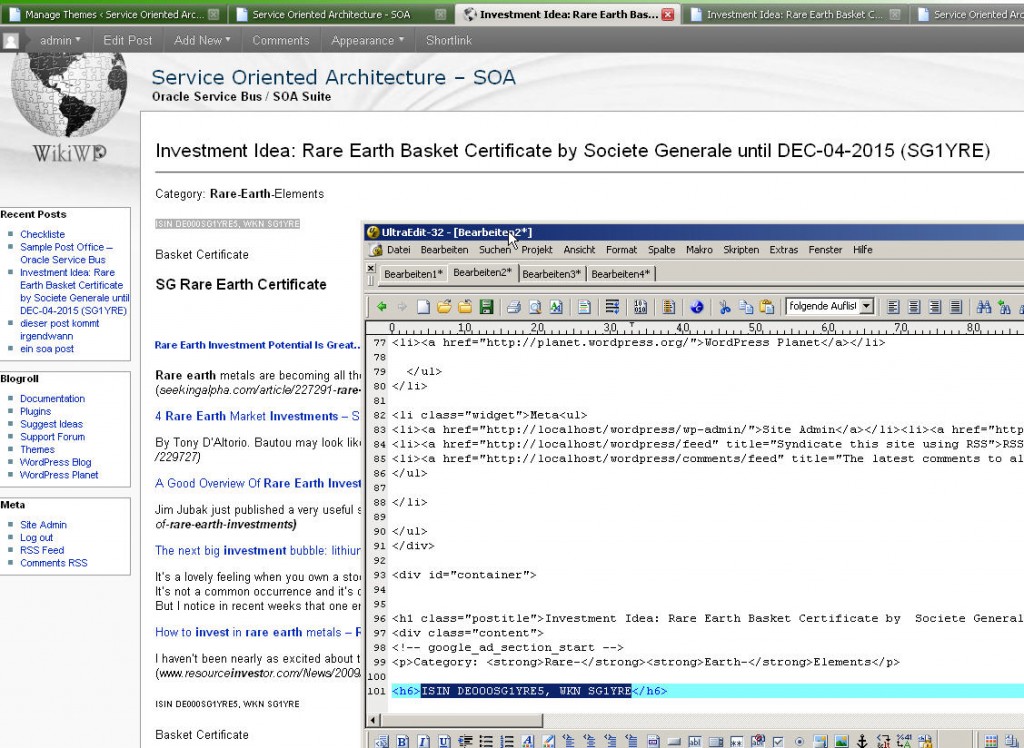
Task: Expand the Appearance dropdown menu
Action: coord(368,41)
